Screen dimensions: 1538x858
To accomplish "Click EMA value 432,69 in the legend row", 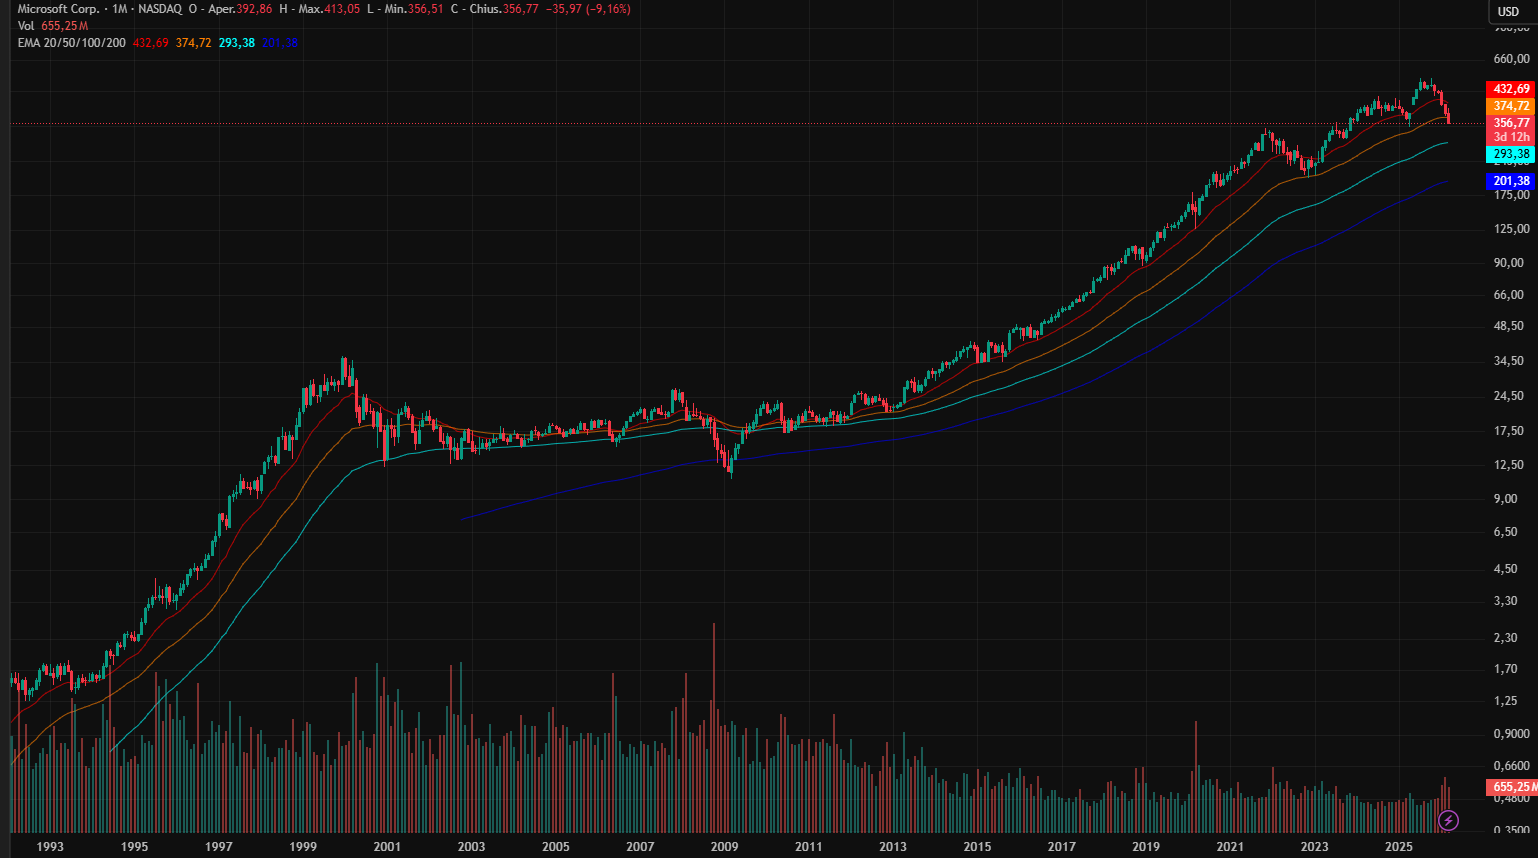I will [151, 43].
